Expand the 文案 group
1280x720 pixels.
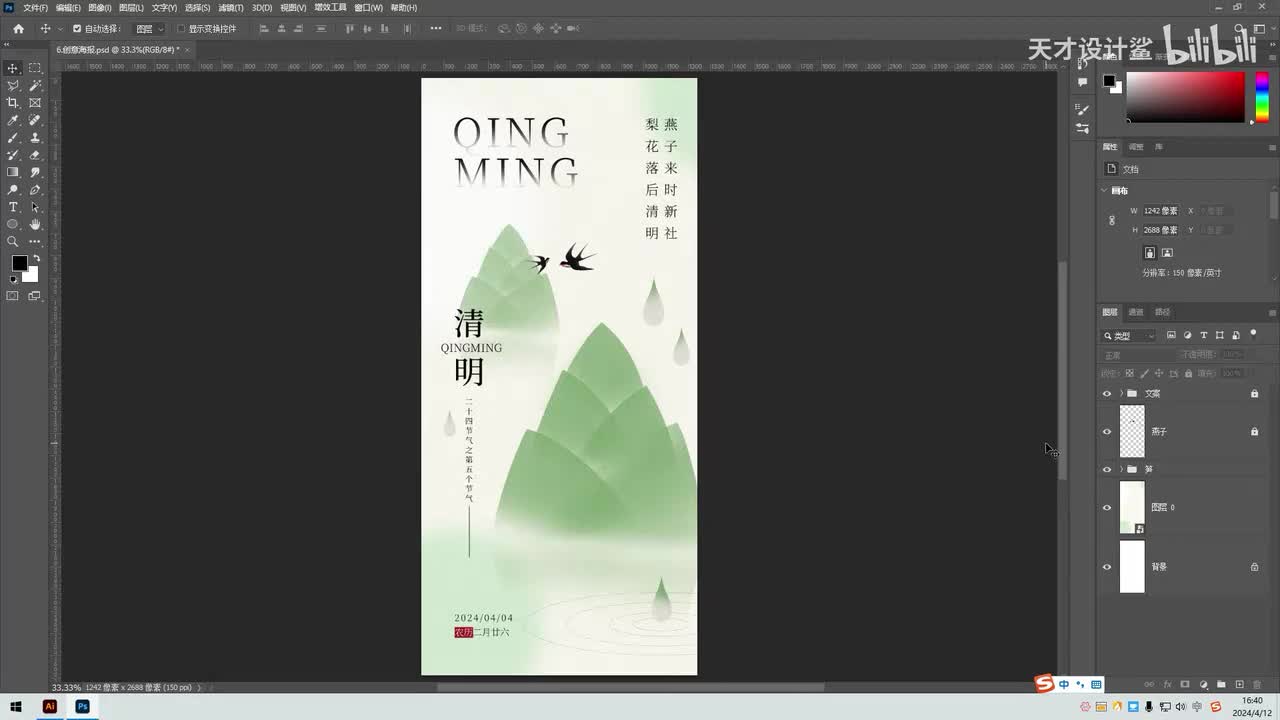pyautogui.click(x=1121, y=394)
